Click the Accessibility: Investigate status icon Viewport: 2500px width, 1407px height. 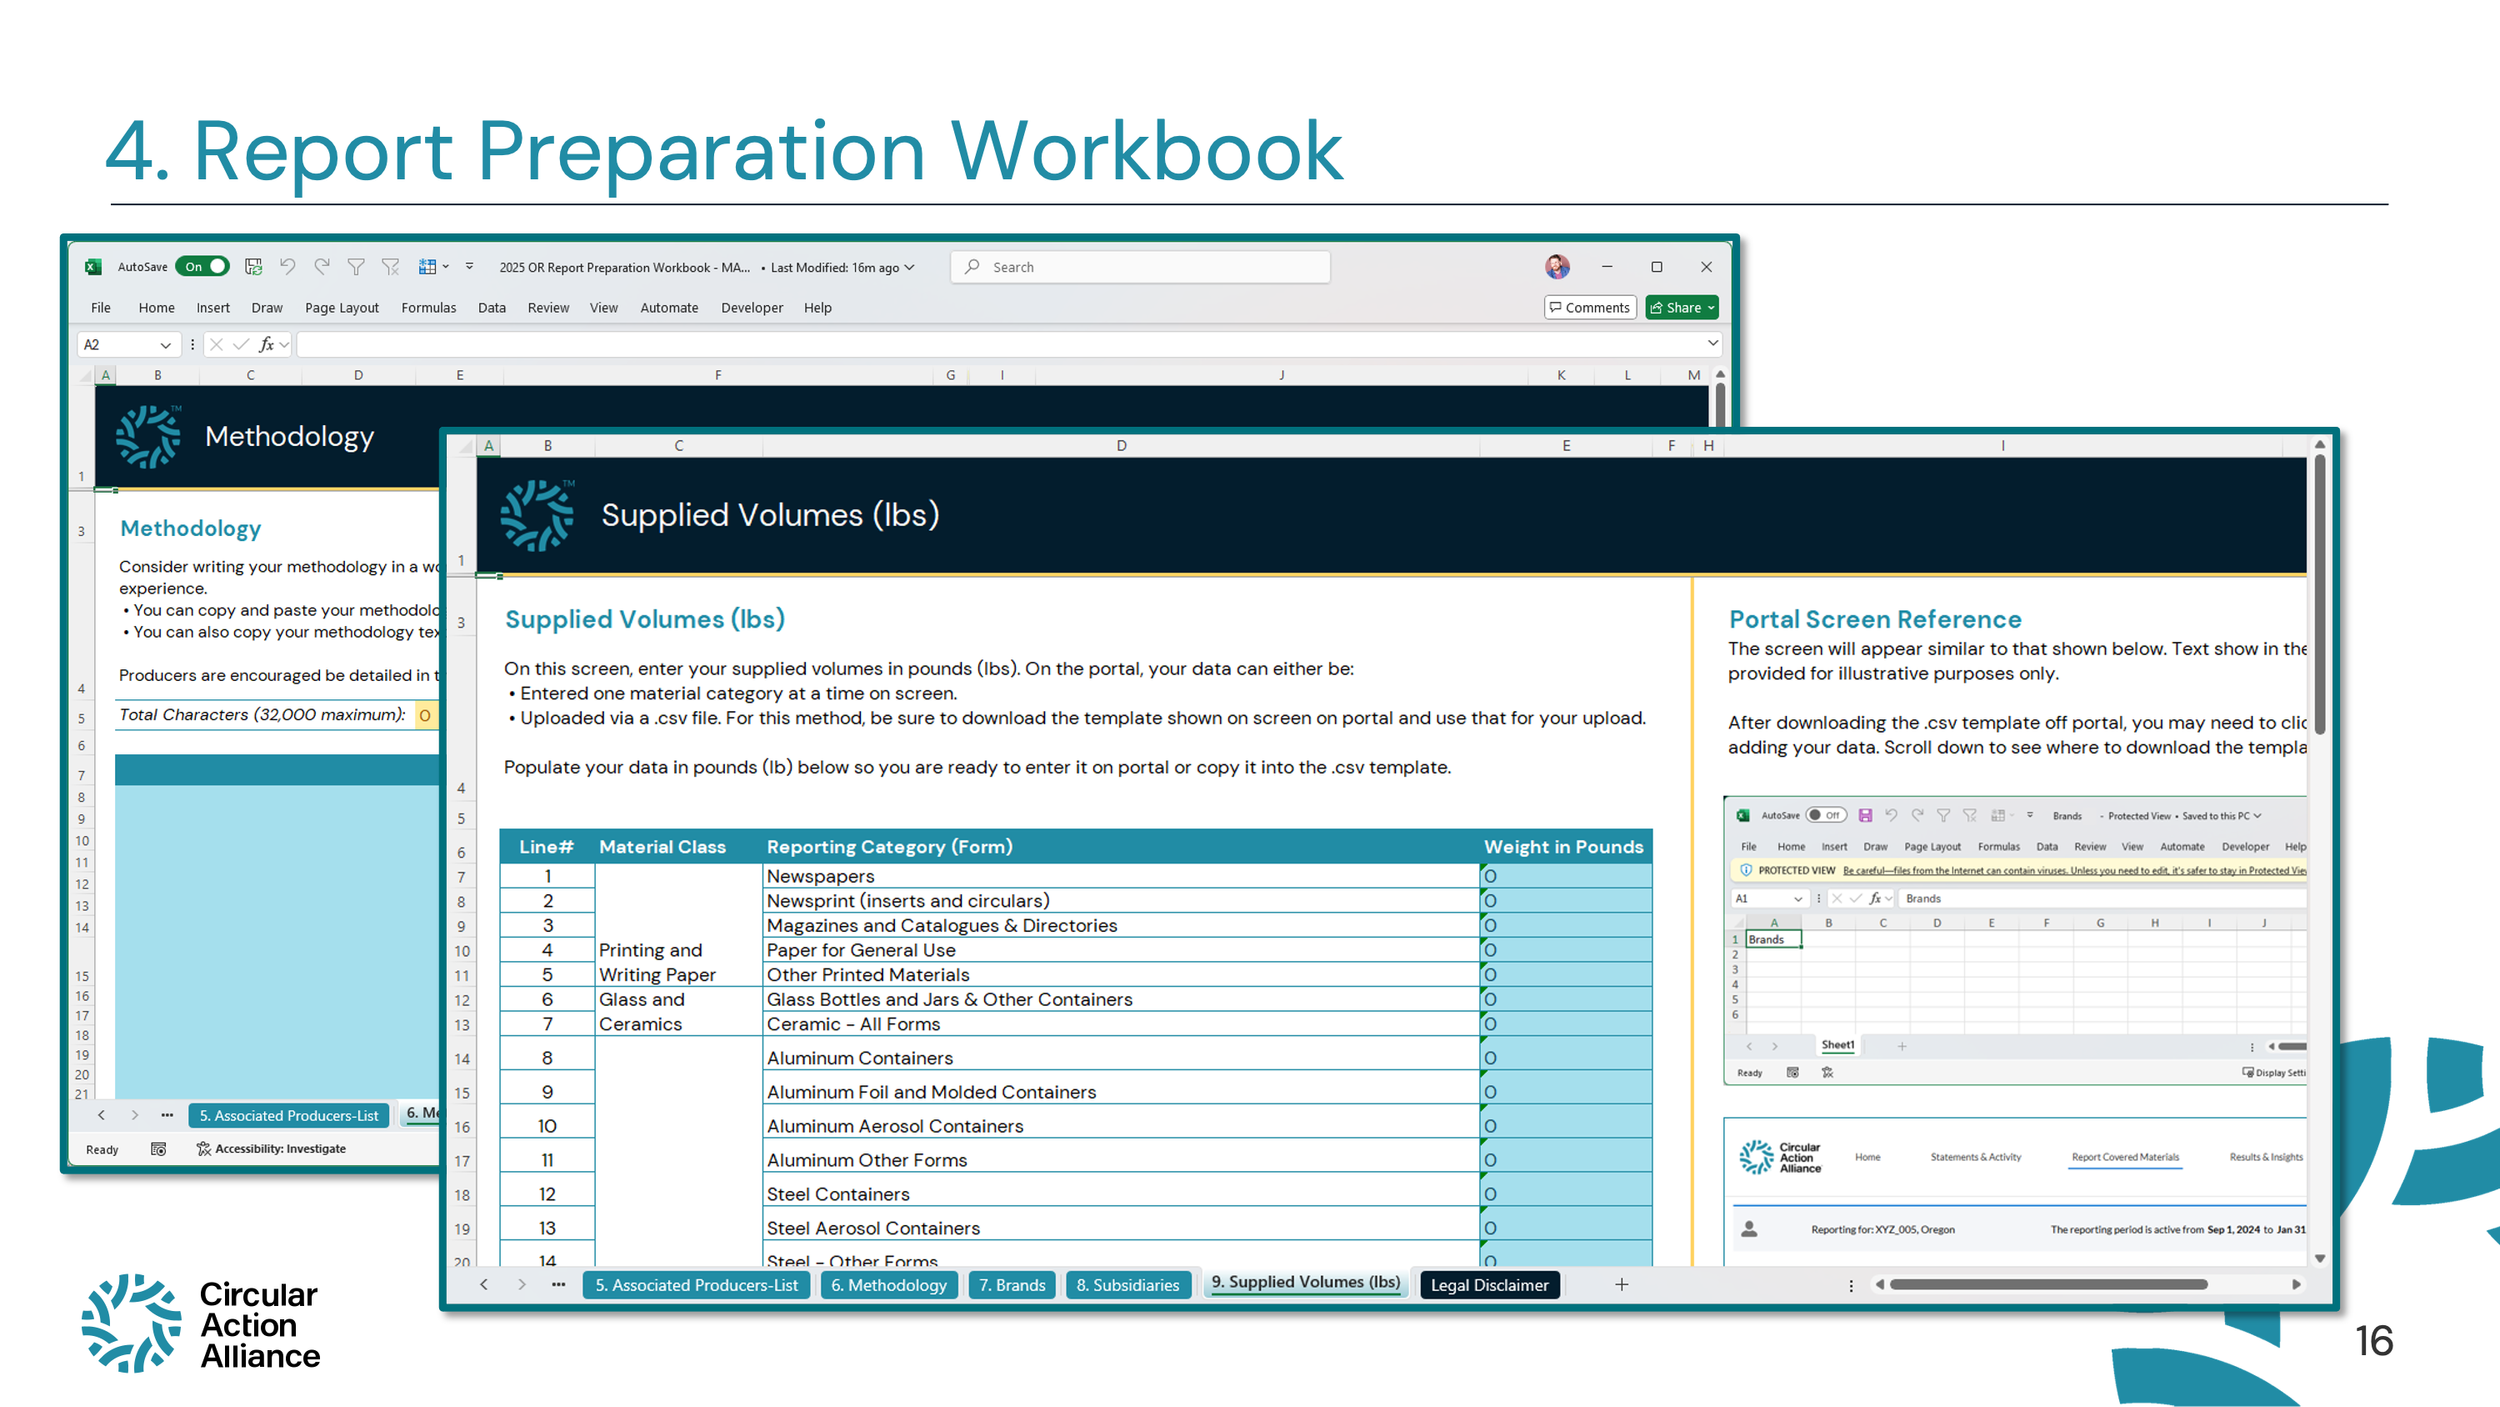click(204, 1148)
